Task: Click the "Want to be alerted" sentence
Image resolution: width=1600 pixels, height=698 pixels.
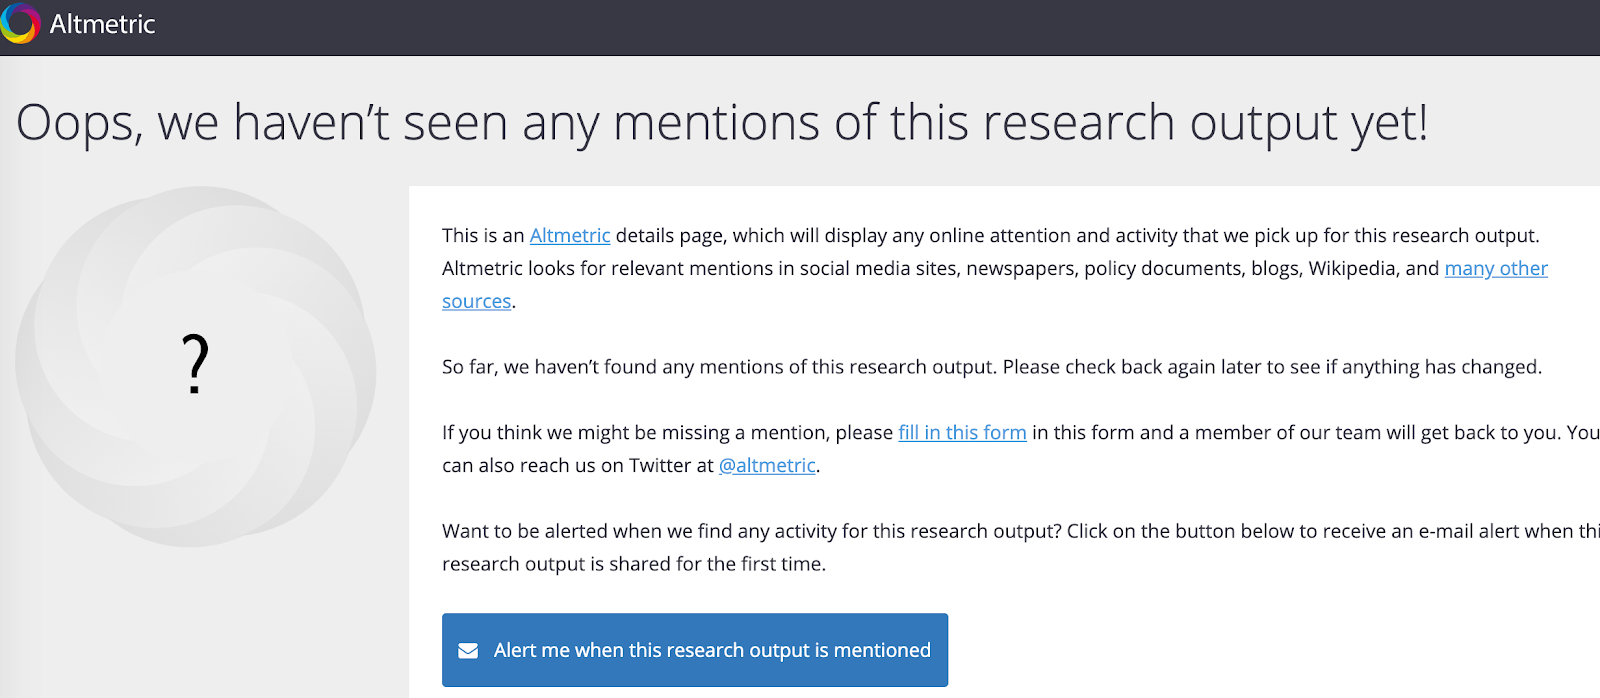Action: coord(752,531)
